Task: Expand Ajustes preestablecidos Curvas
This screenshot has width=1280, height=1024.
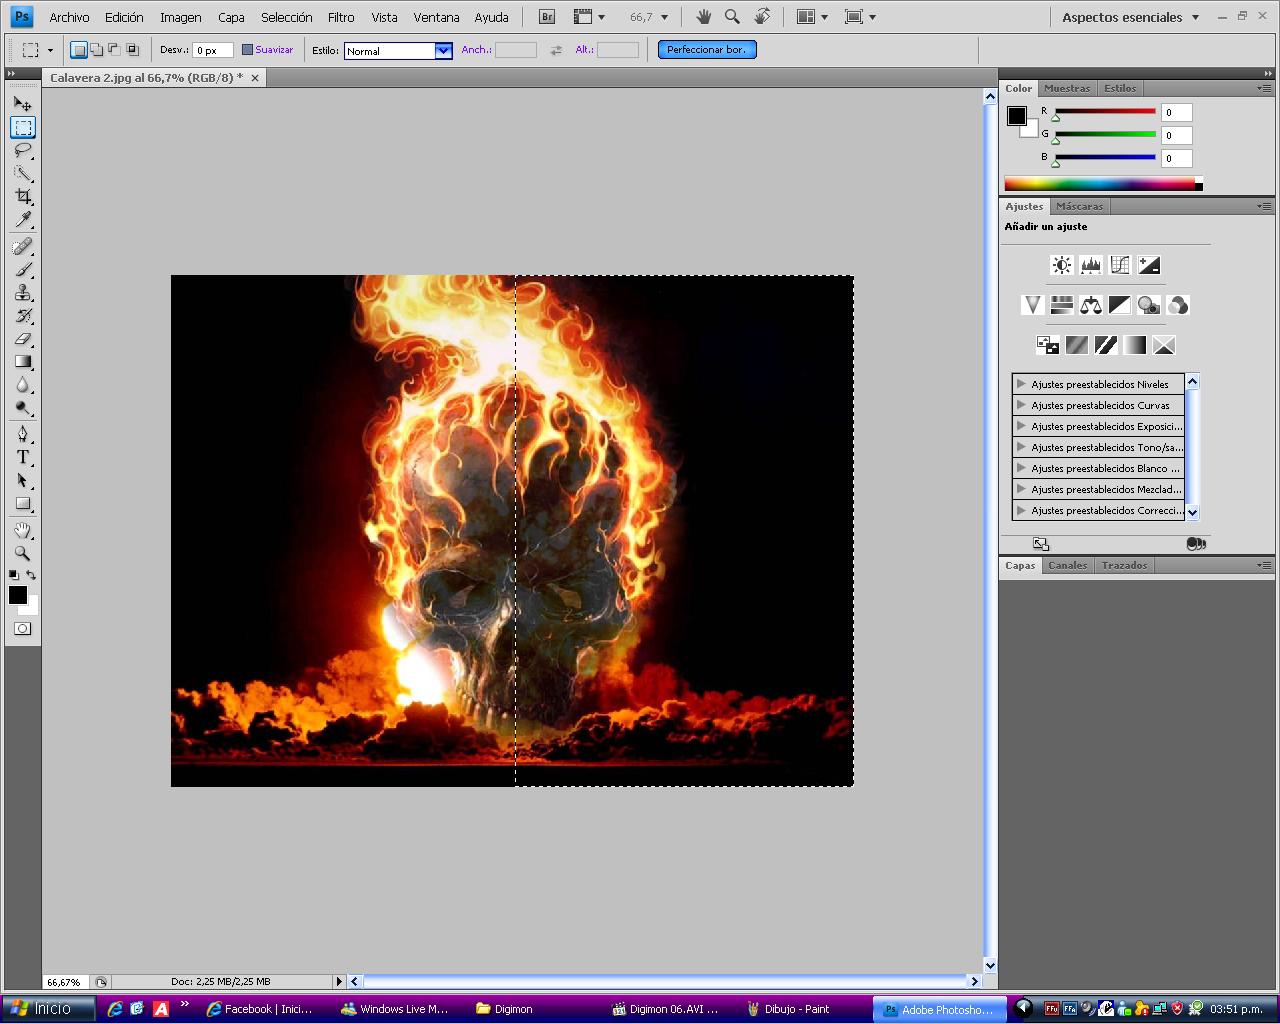Action: [x=1021, y=405]
